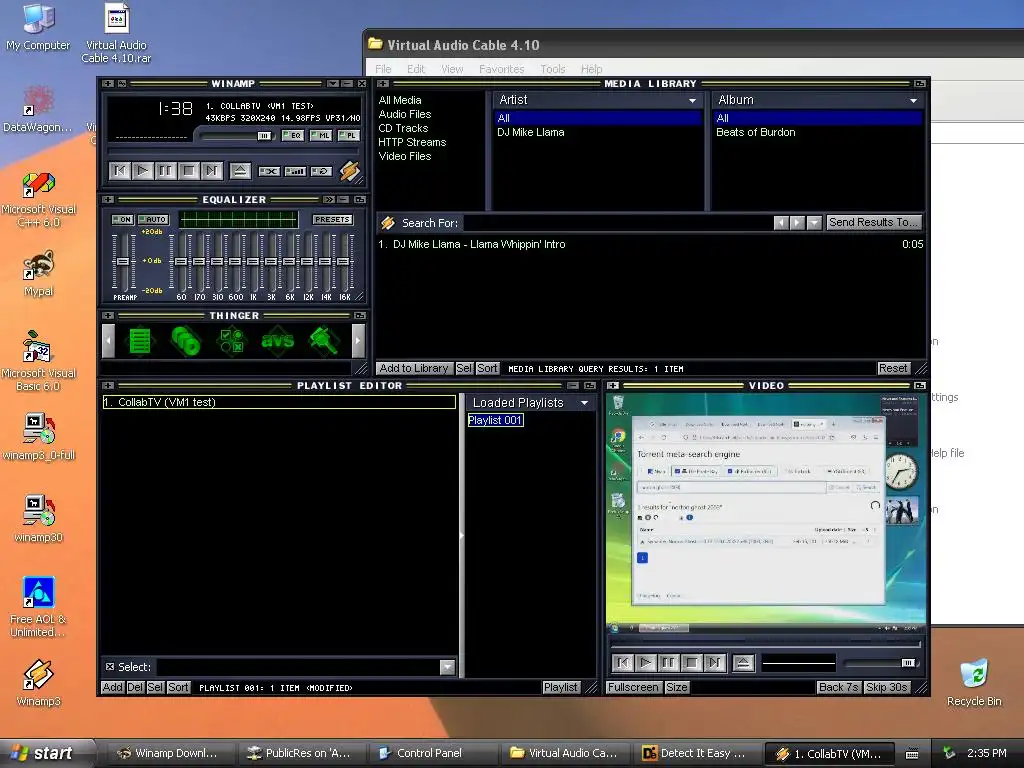
Task: Click Play in the Winamp main window
Action: [x=142, y=171]
